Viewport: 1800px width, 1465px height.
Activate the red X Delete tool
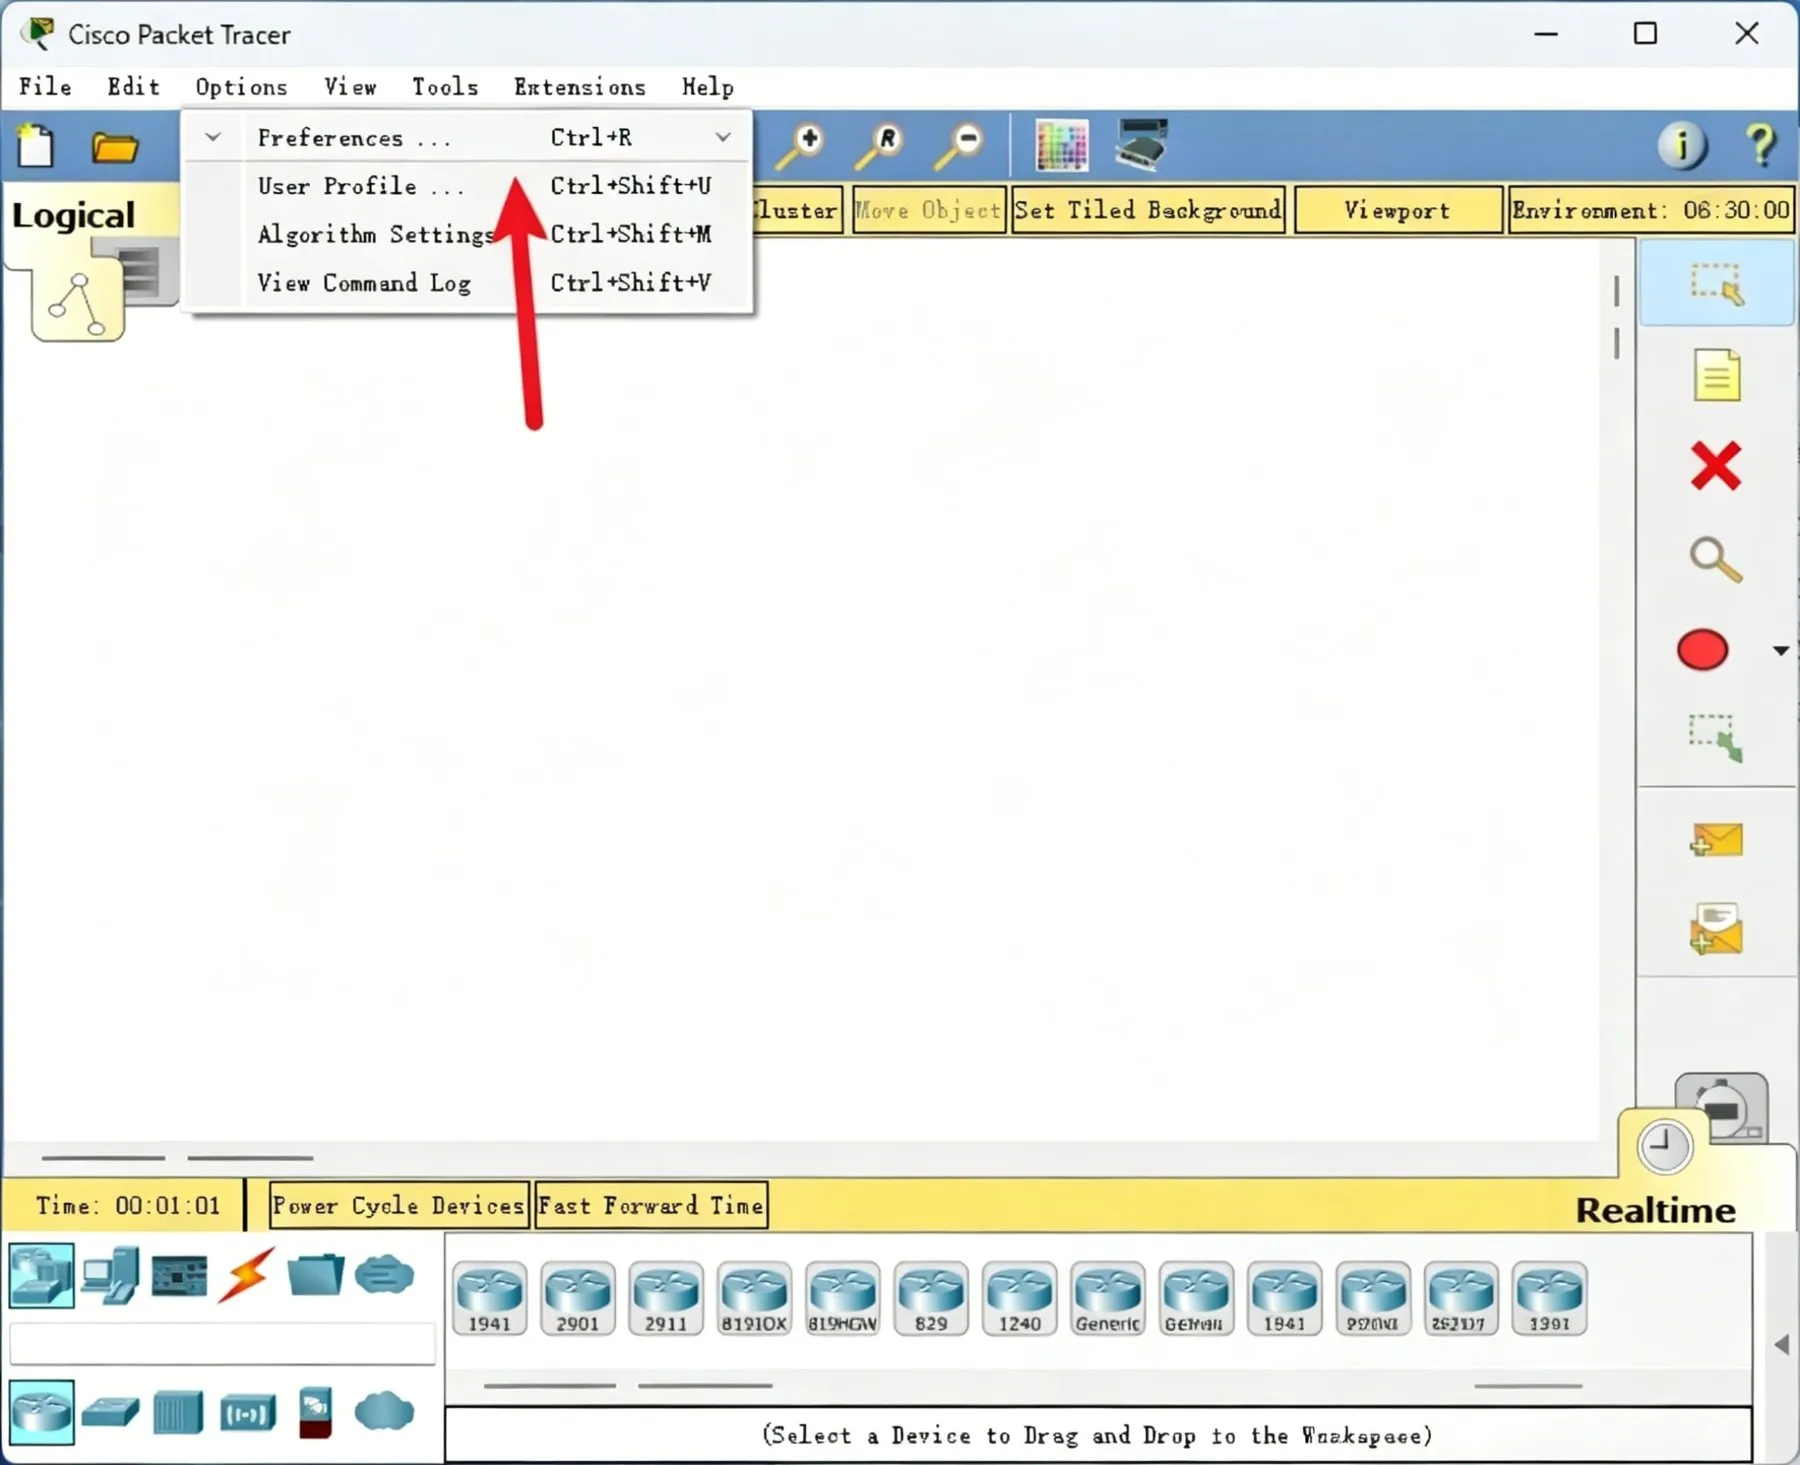1716,466
